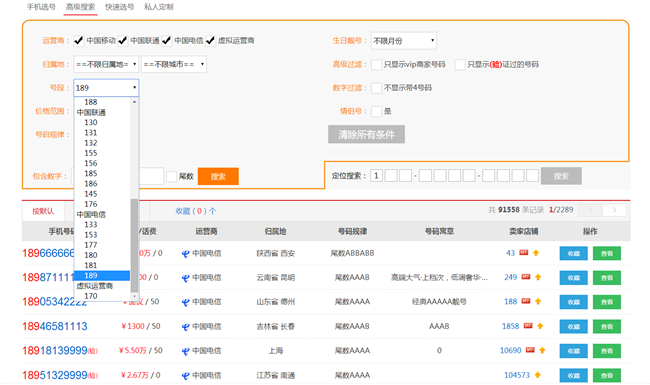Uncheck 中国联通 carrier checkbox
The image size is (650, 385).
click(123, 41)
